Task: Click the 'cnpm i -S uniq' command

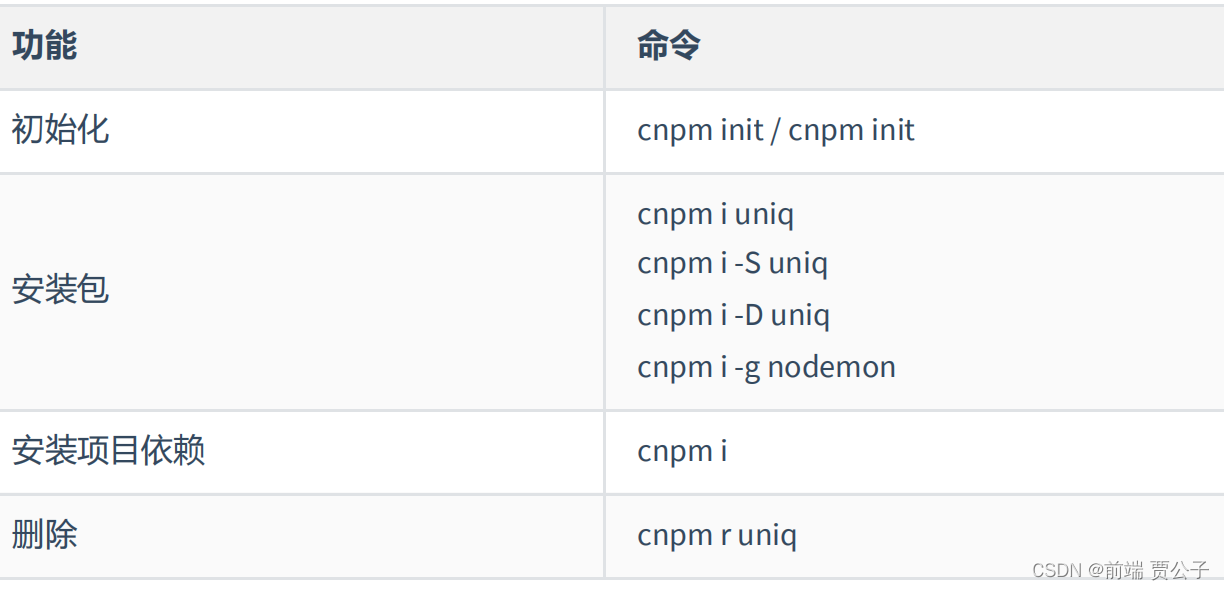Action: click(733, 264)
